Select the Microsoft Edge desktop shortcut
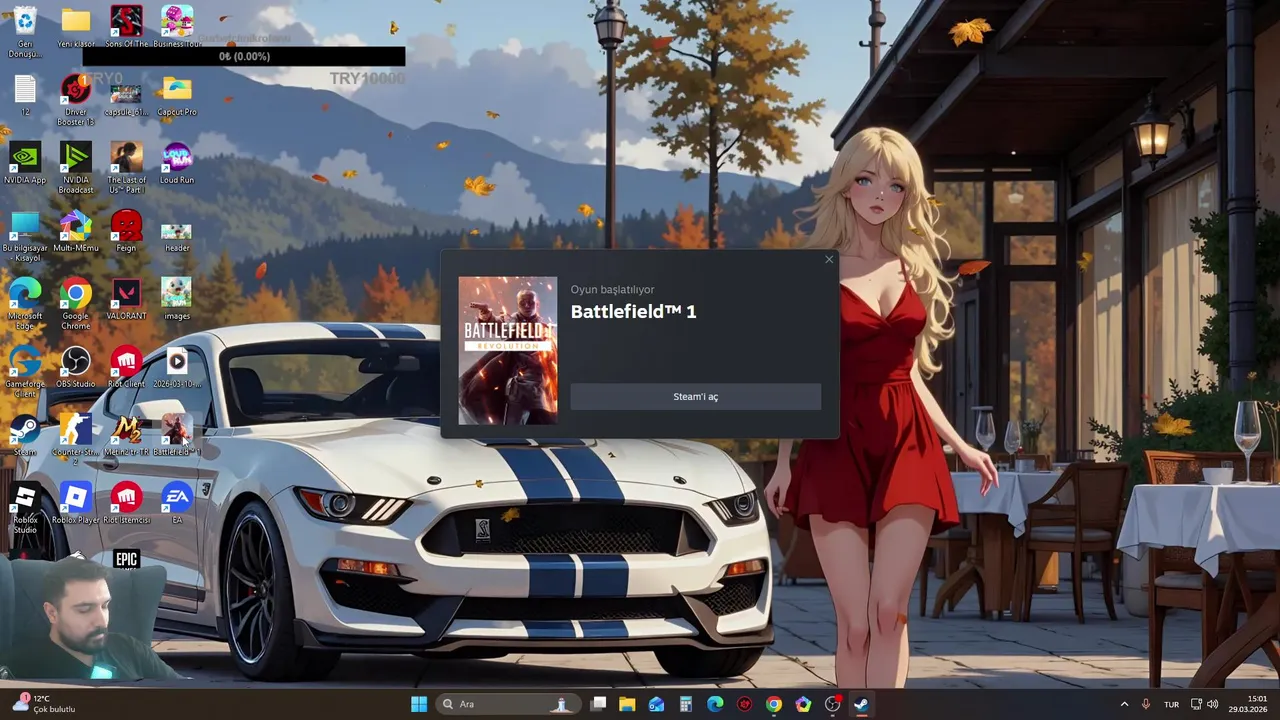 25,305
